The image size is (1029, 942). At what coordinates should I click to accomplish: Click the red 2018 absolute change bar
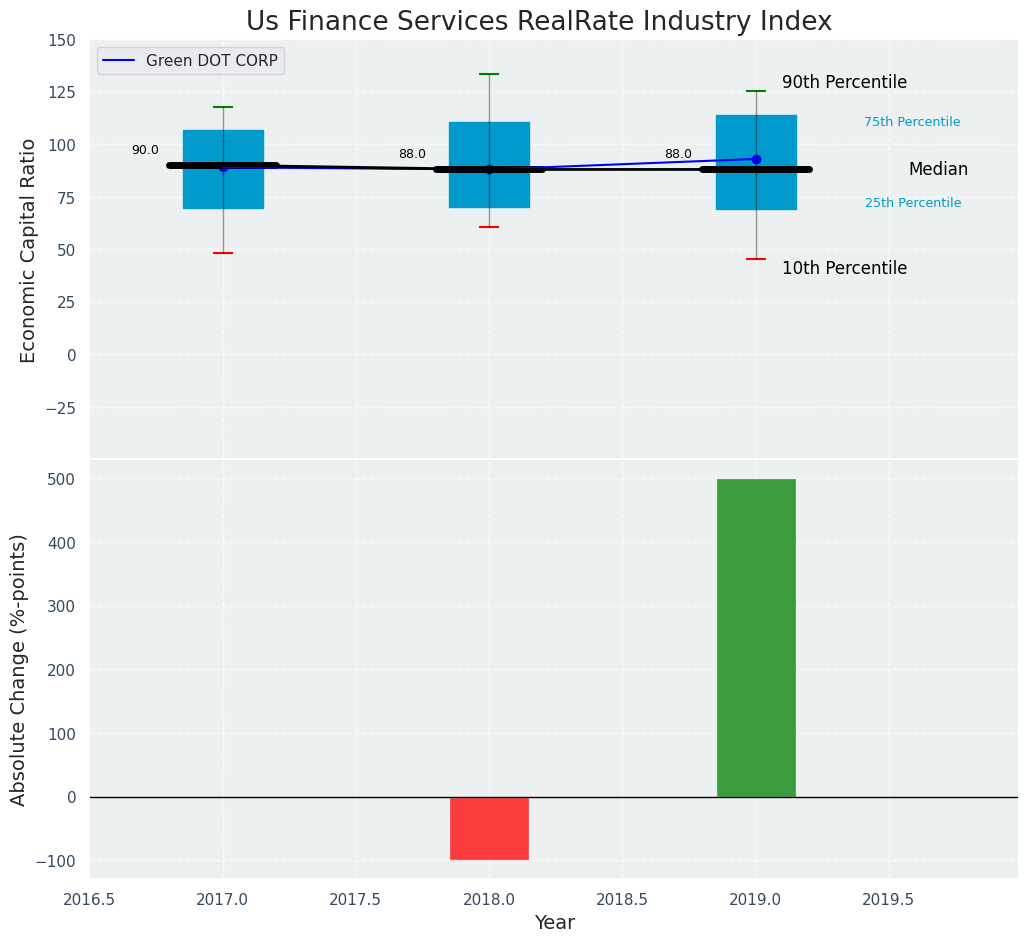click(x=489, y=828)
